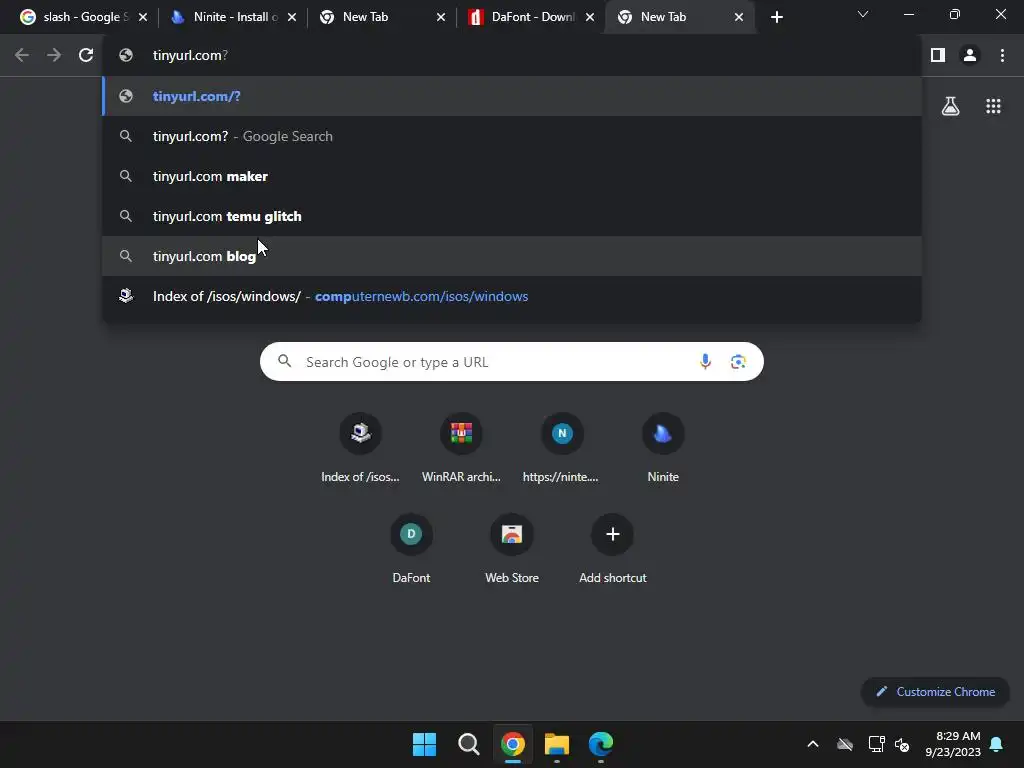1024x768 pixels.
Task: Close the slash - Google Search tab
Action: tap(143, 17)
